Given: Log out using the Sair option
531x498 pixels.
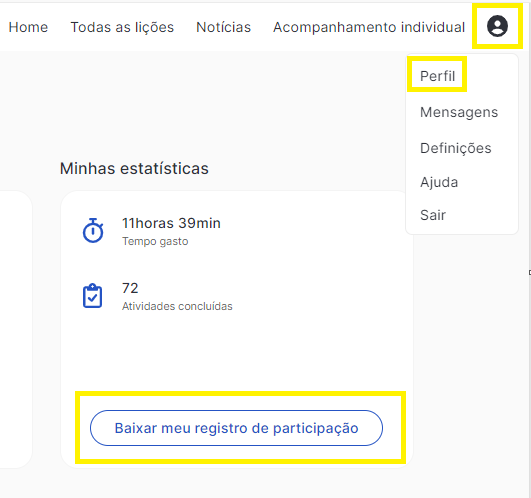Looking at the screenshot, I should [x=433, y=215].
